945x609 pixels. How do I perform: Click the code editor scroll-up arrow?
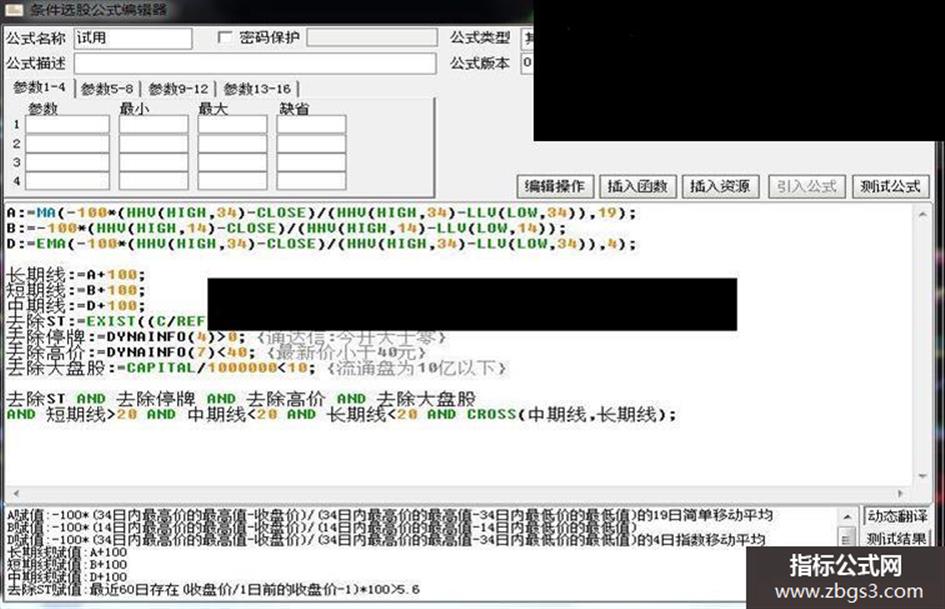click(x=923, y=214)
